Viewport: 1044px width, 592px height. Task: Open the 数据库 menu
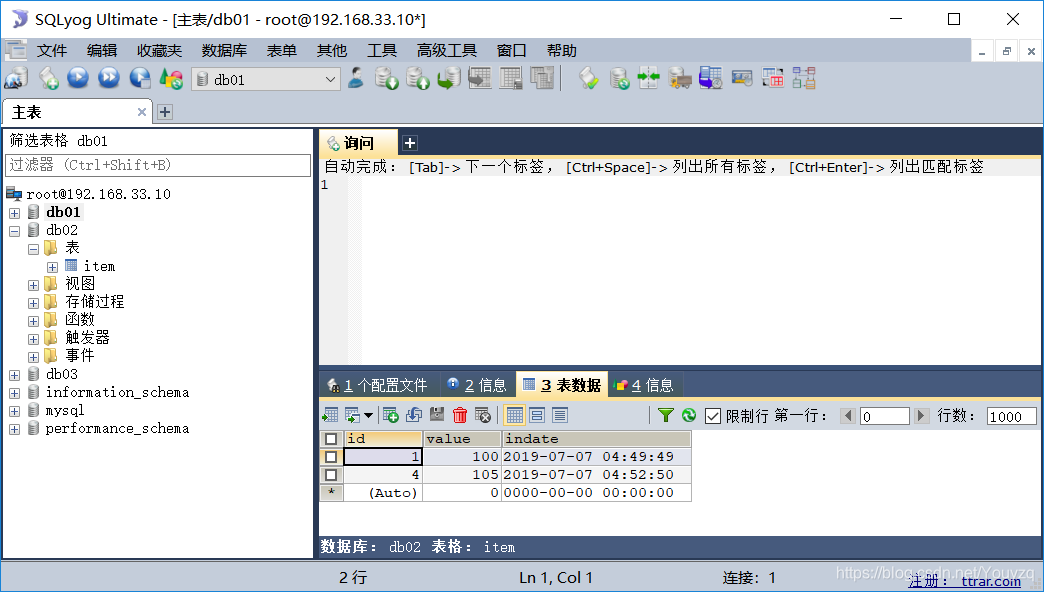click(x=224, y=51)
